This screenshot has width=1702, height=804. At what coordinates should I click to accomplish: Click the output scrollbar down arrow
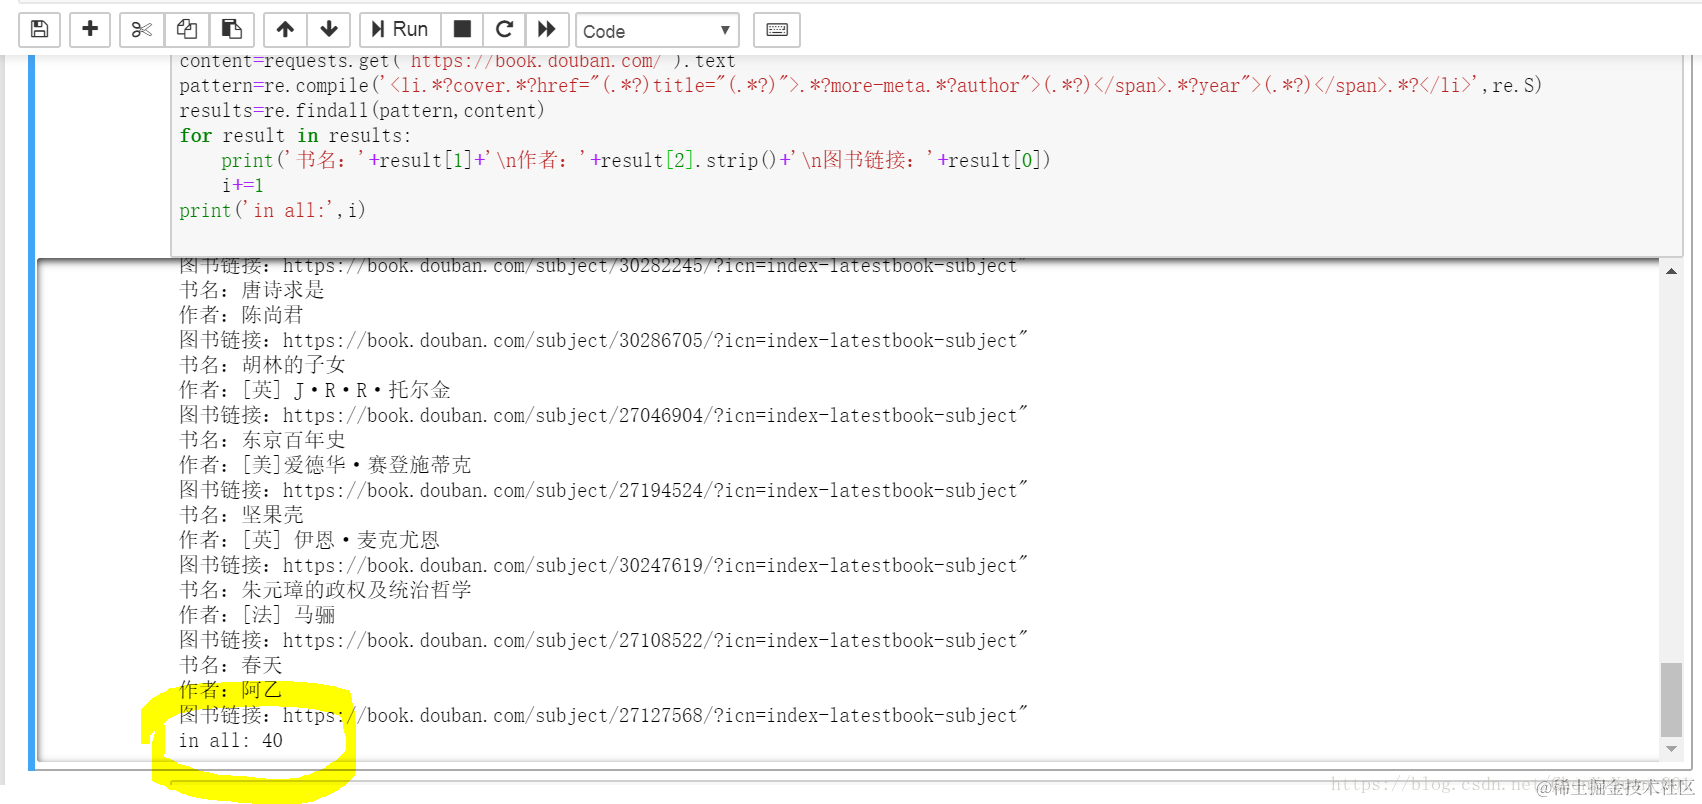coord(1671,748)
